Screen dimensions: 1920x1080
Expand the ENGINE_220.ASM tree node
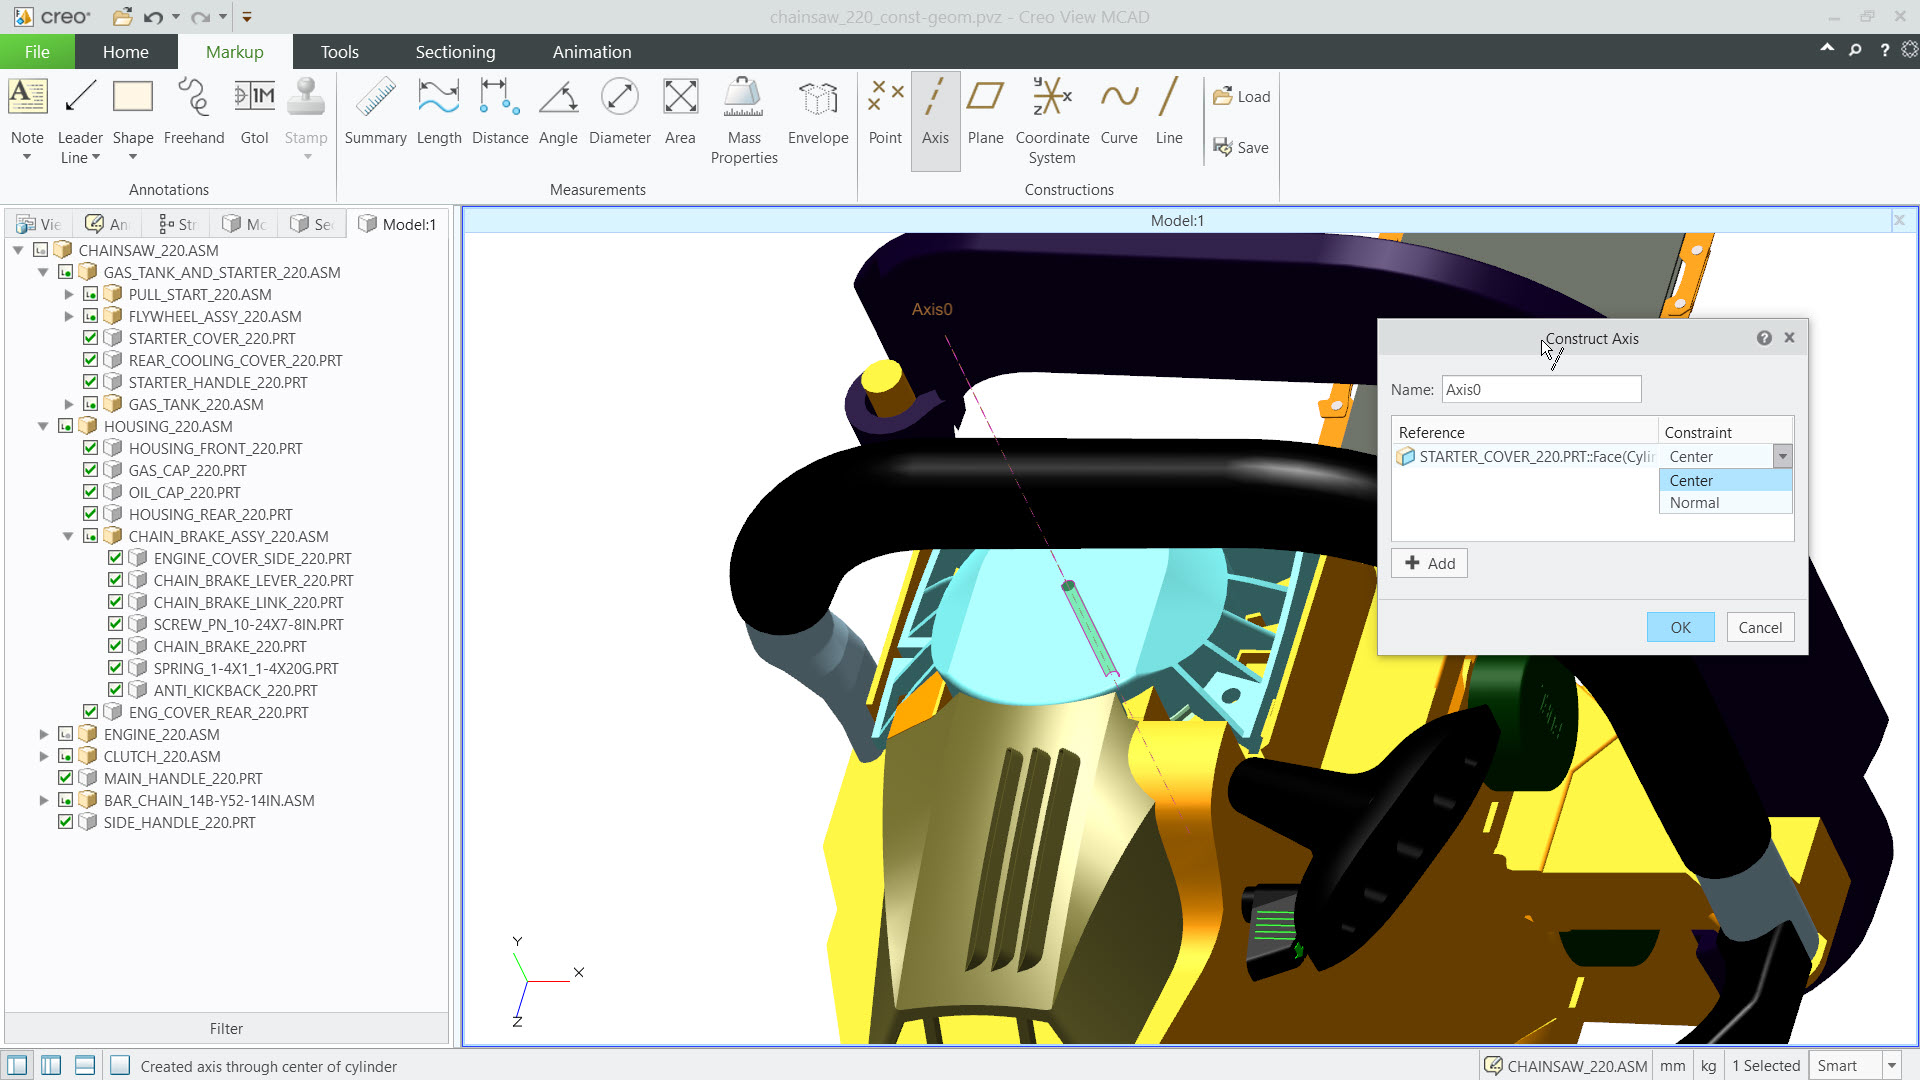click(x=43, y=734)
